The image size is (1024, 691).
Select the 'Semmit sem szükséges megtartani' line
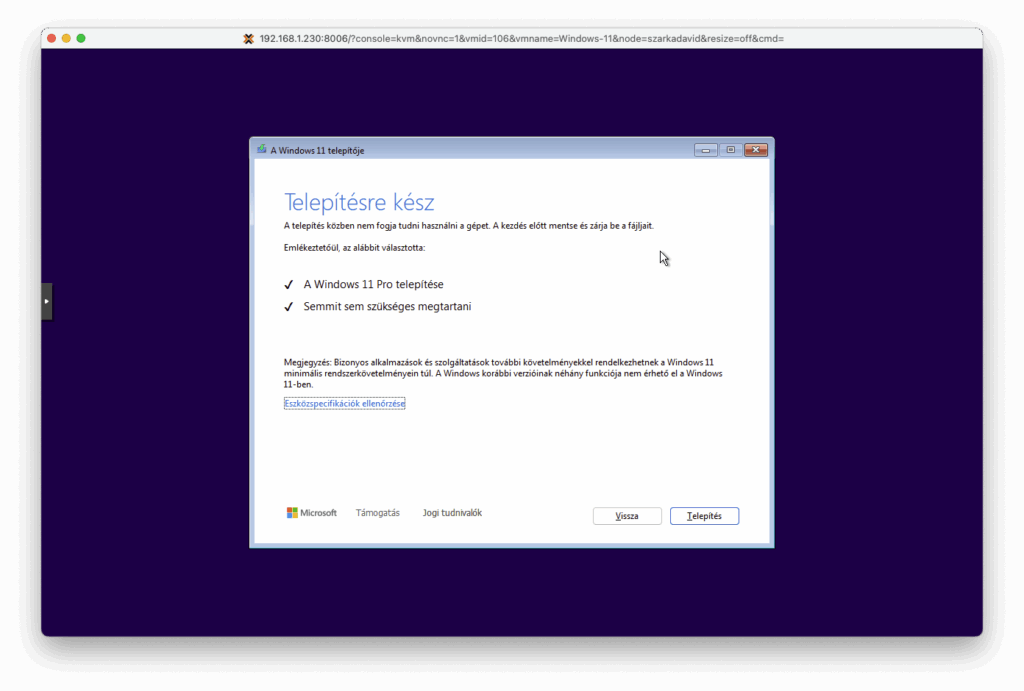[x=387, y=306]
